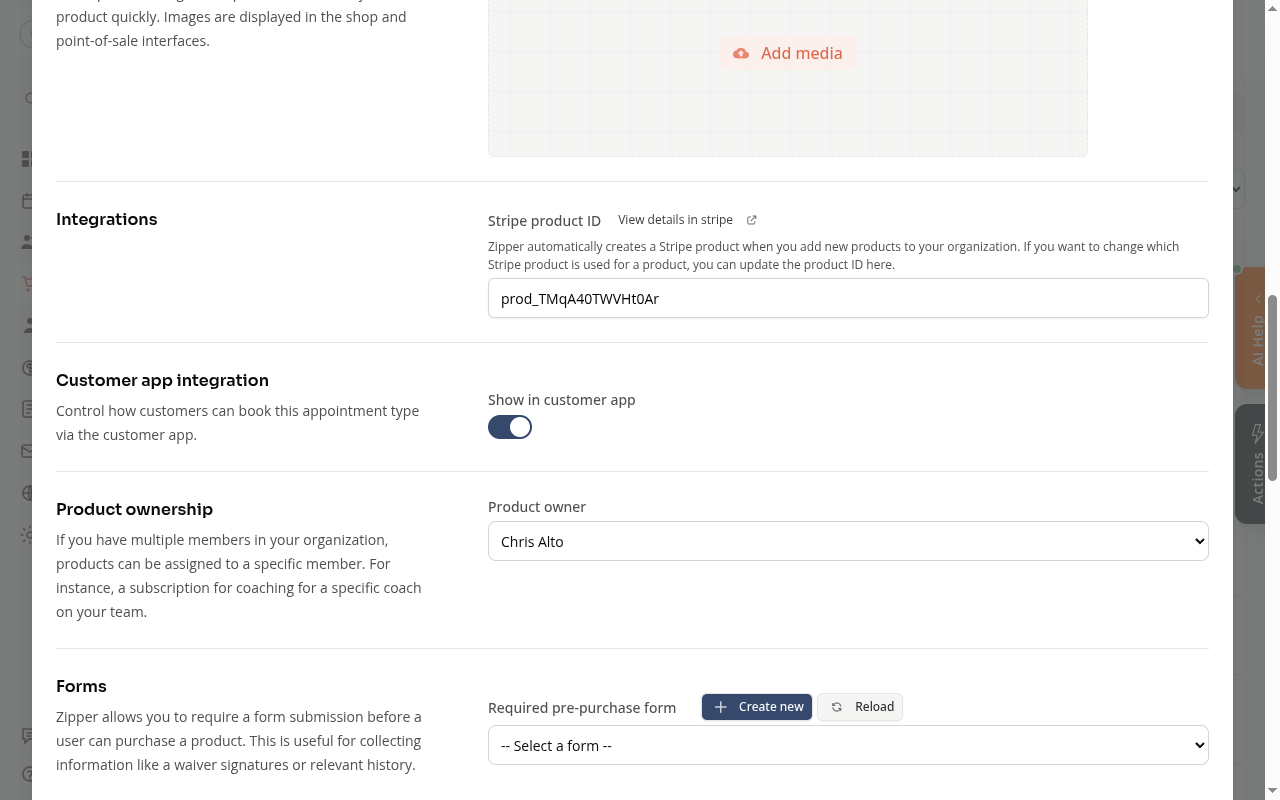
Task: Click the plus icon on Create new
Action: pos(720,707)
